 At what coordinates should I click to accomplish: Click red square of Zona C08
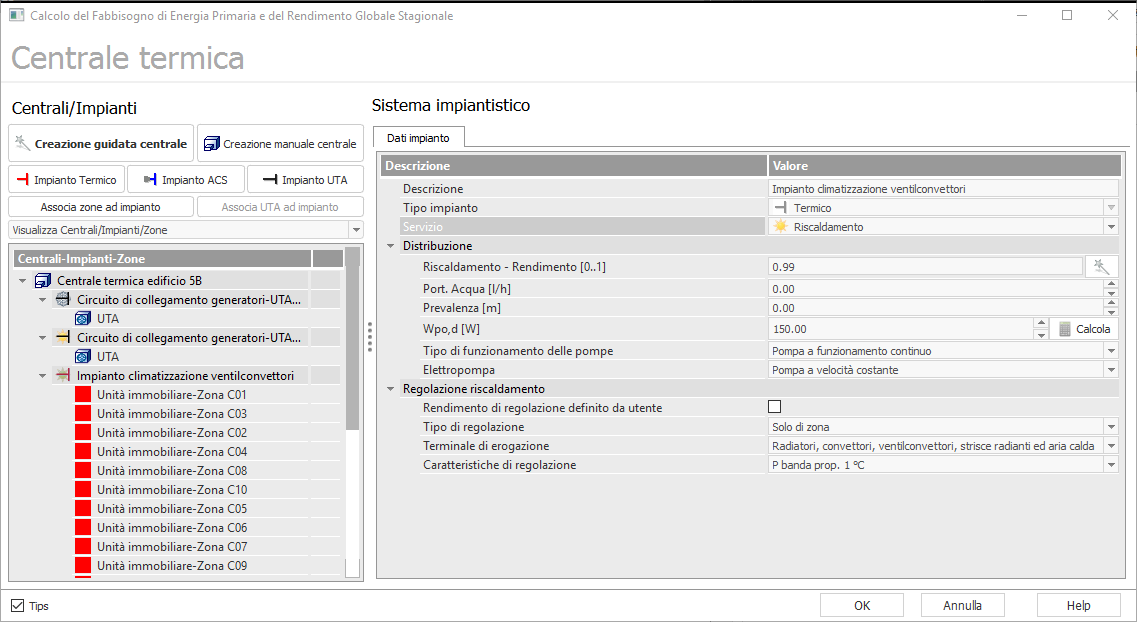[x=83, y=470]
